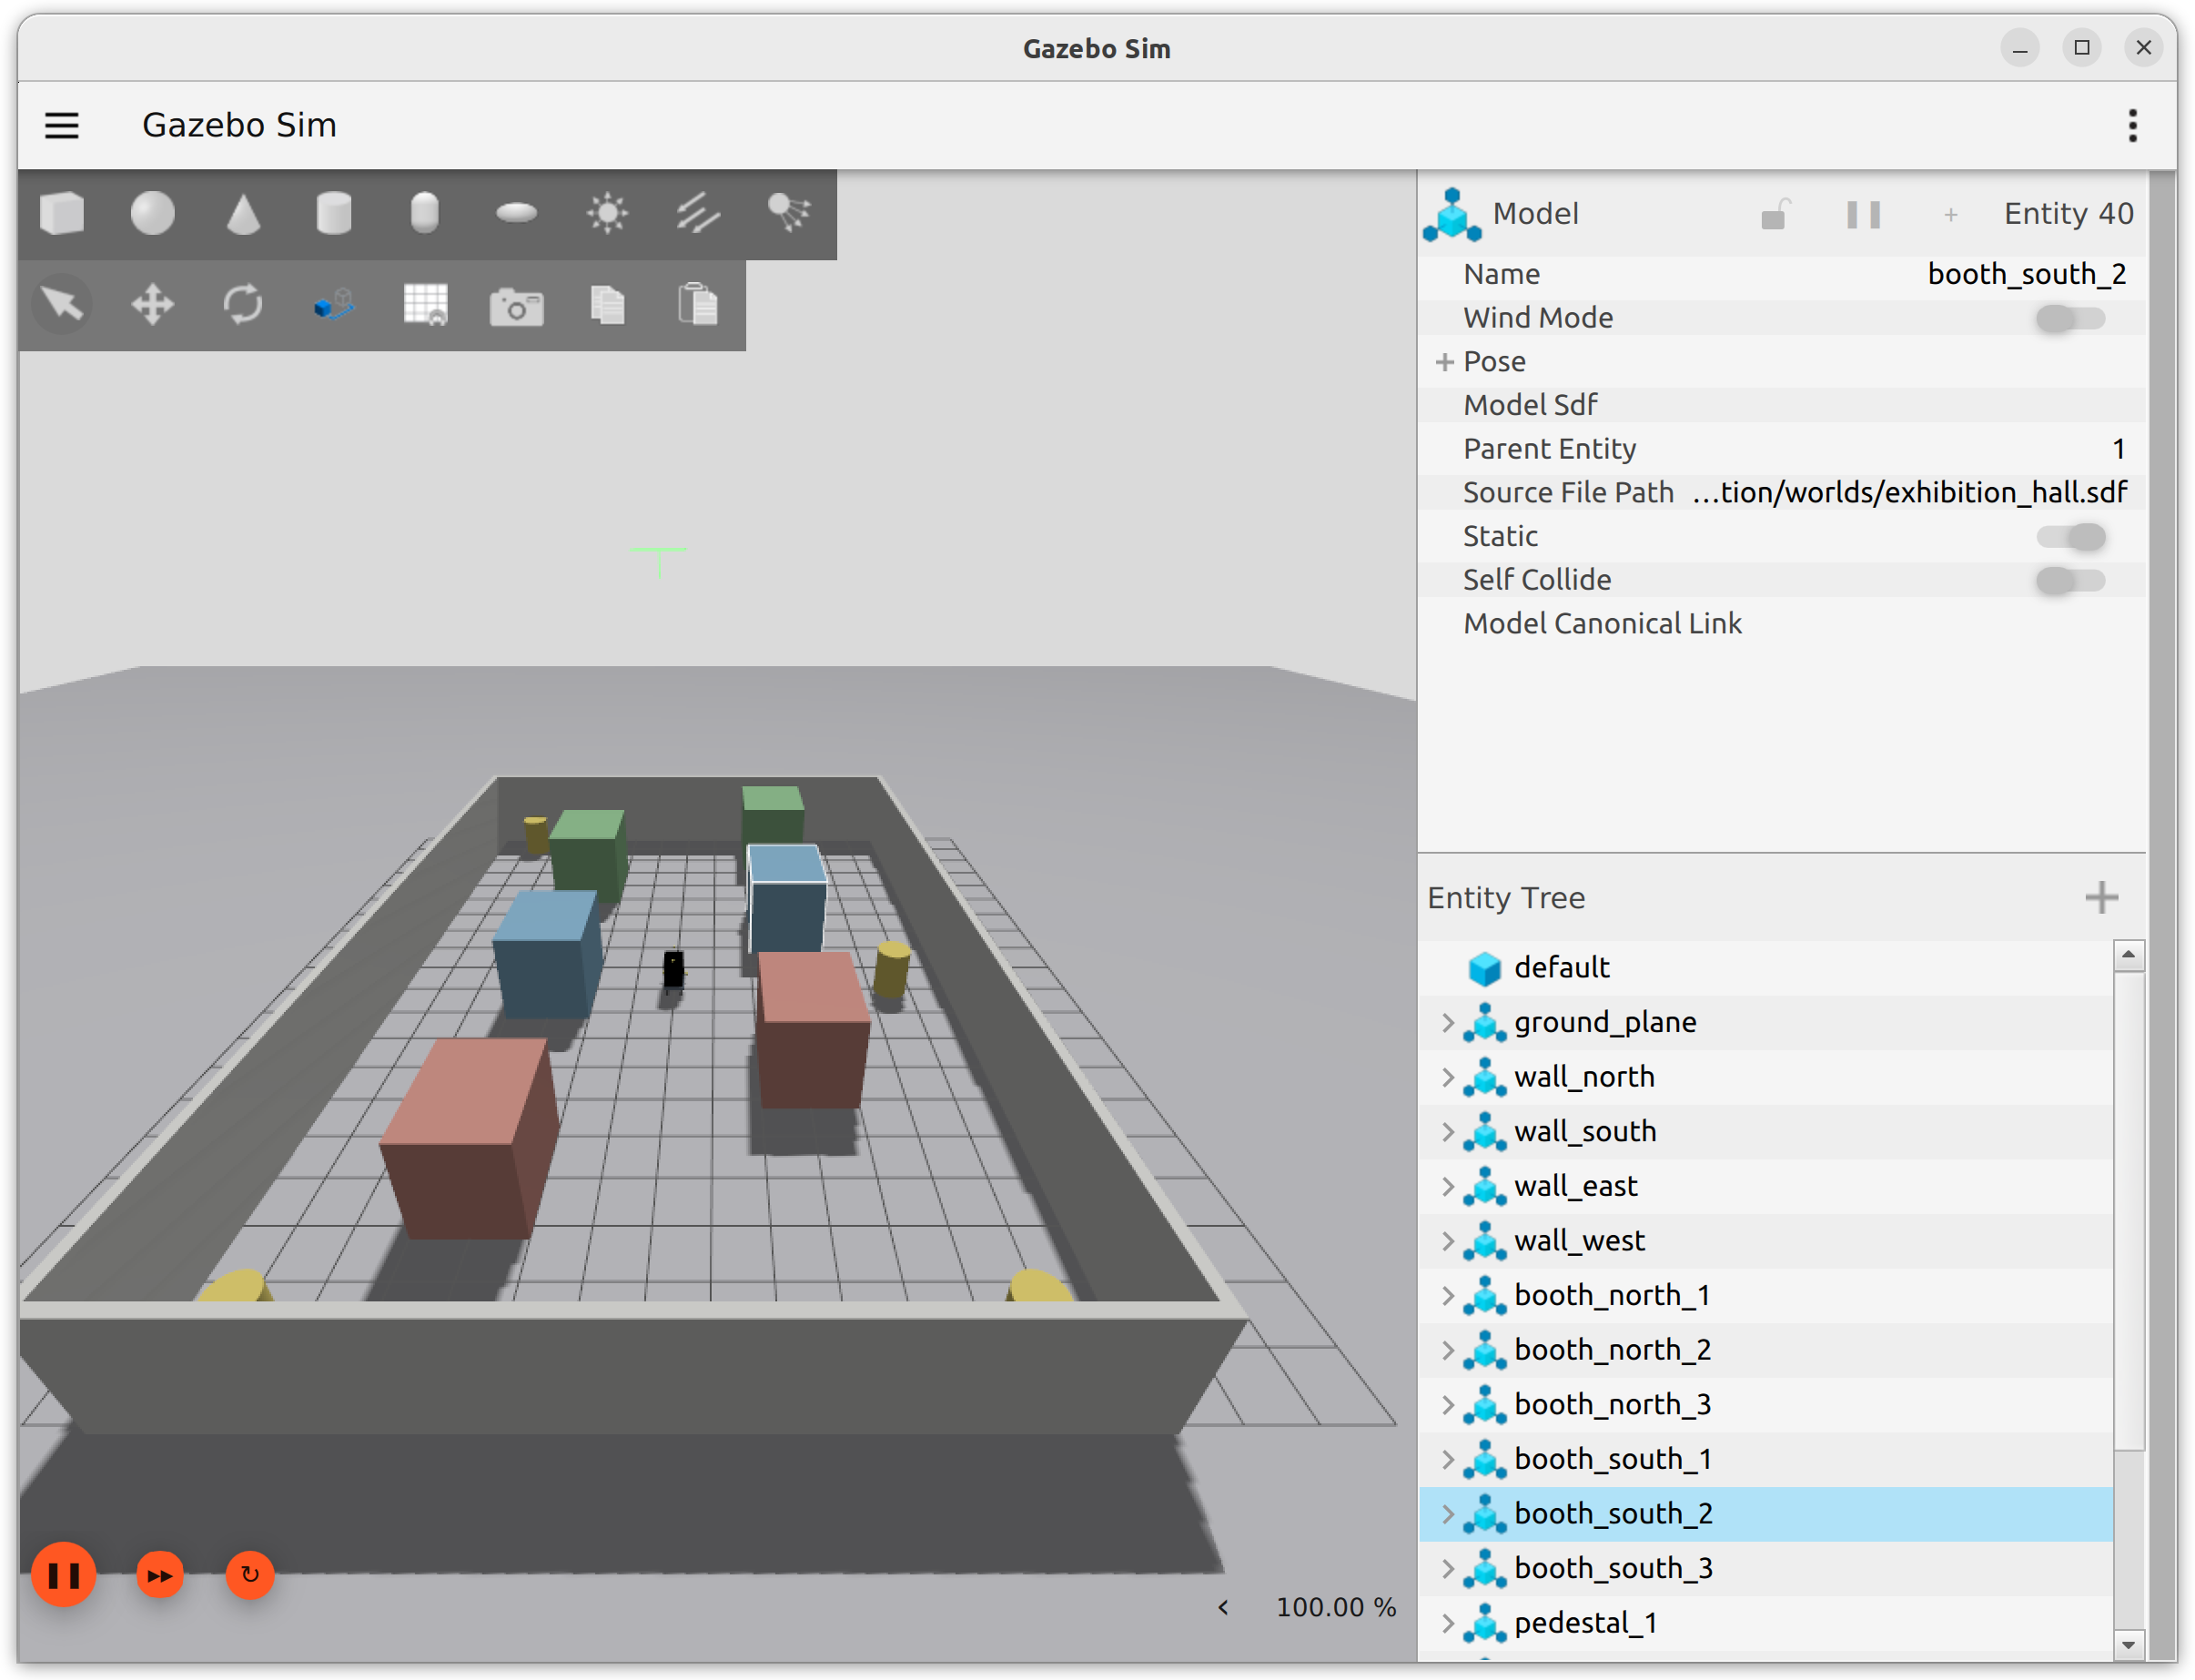The image size is (2195, 1680).
Task: Toggle the Wind Mode switch
Action: (x=2071, y=318)
